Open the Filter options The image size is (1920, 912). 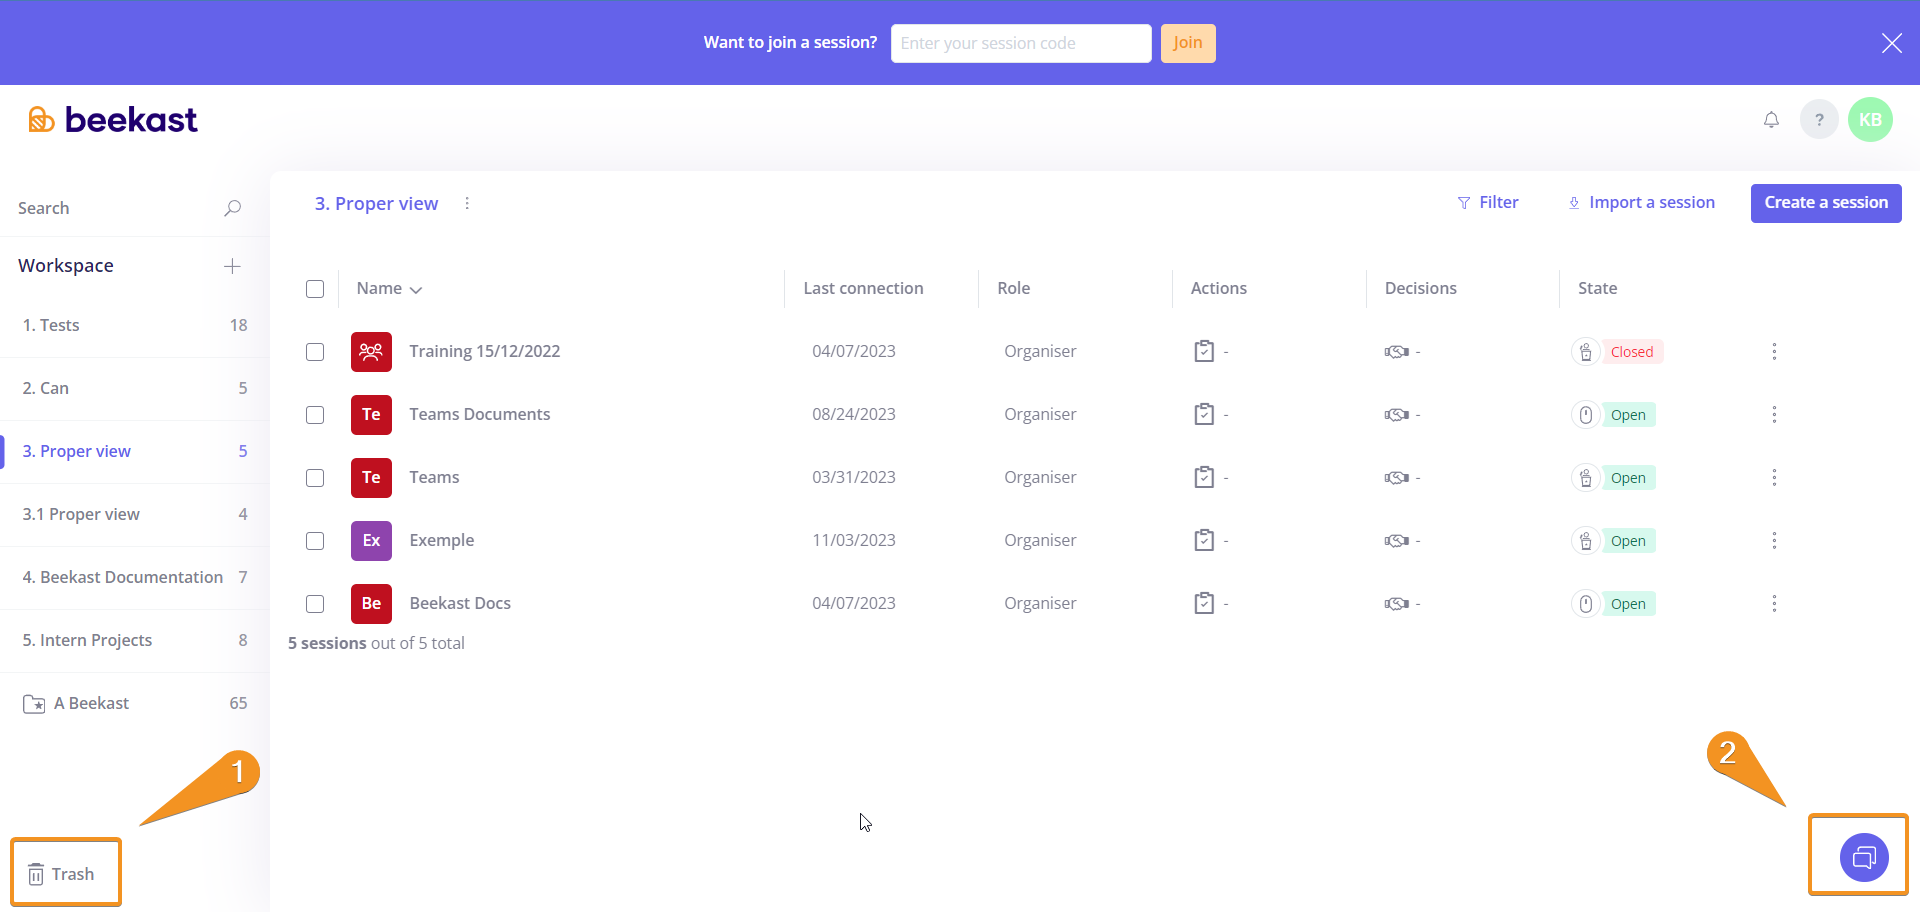point(1488,202)
